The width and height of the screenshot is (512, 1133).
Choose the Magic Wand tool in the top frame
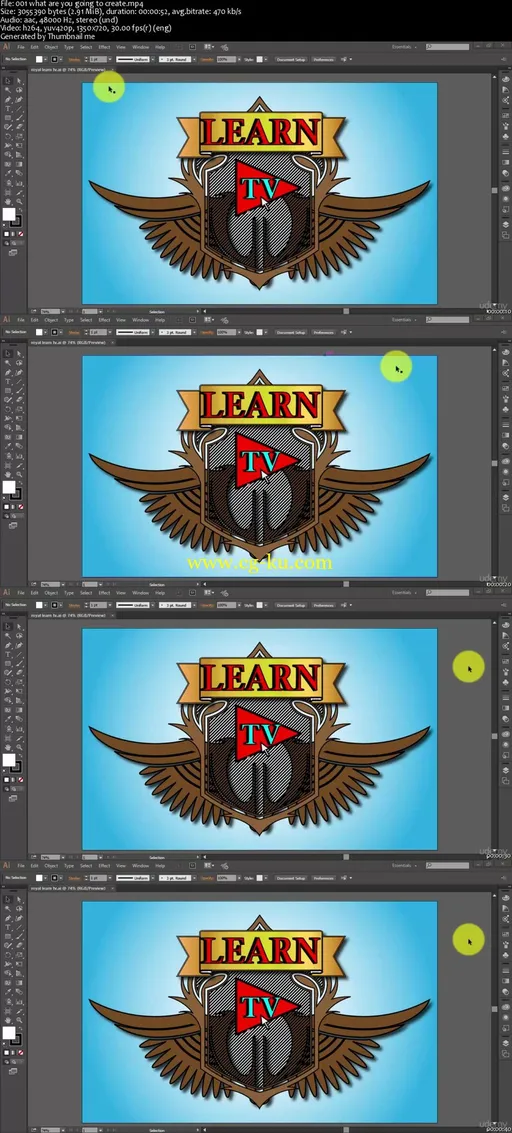pos(7,90)
